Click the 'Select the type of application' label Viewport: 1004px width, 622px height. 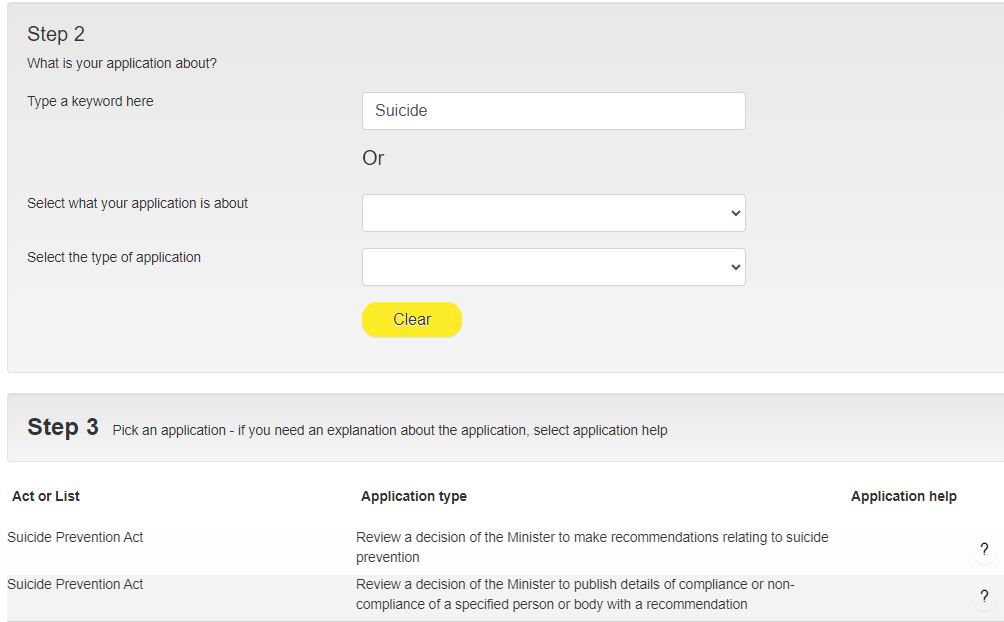point(114,258)
